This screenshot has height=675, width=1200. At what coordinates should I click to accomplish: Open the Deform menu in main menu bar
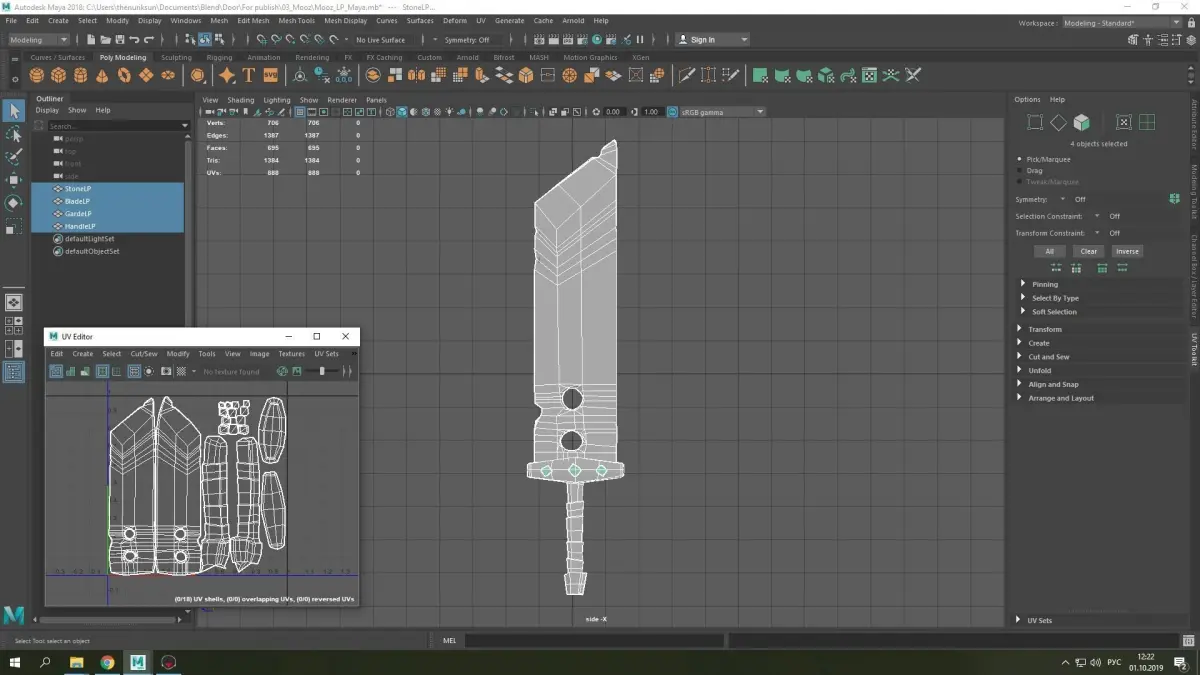coord(454,20)
